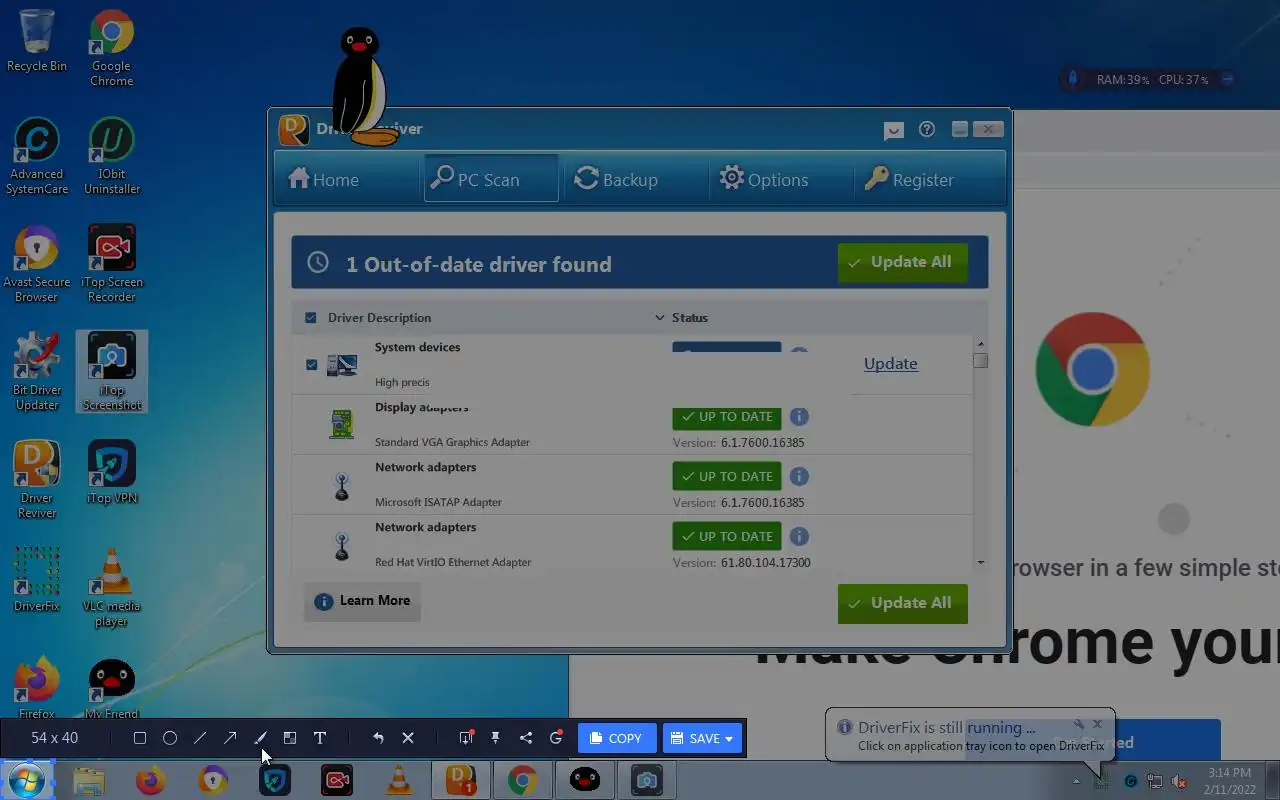Select Avast Secure Browser desktop icon
The image size is (1280, 800).
tap(37, 263)
